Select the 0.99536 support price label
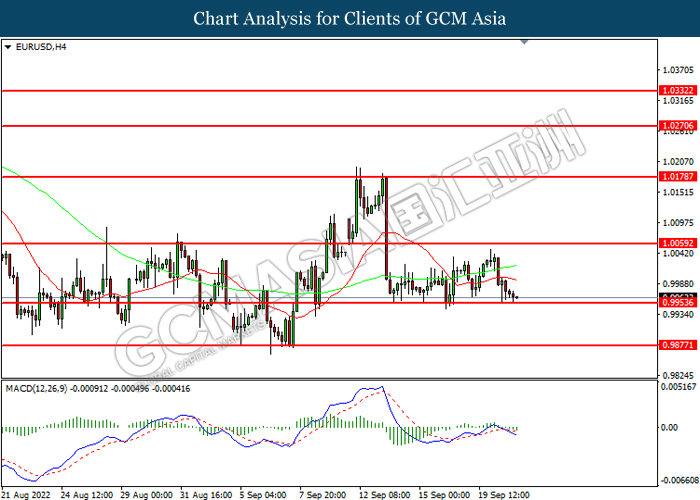 (x=678, y=303)
